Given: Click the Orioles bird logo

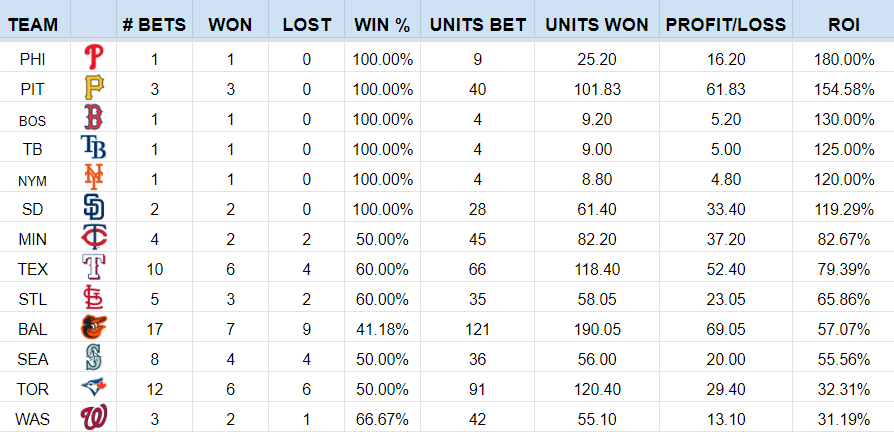Looking at the screenshot, I should click(94, 328).
